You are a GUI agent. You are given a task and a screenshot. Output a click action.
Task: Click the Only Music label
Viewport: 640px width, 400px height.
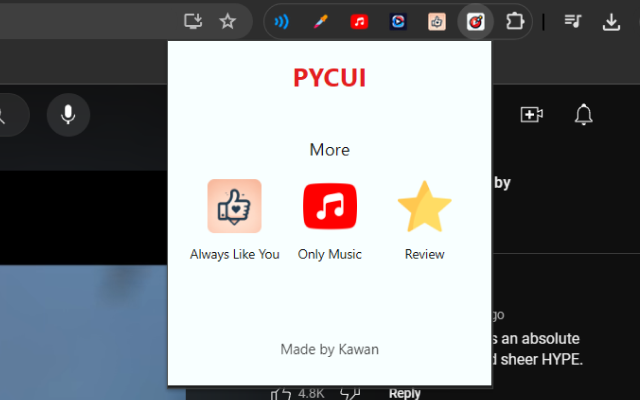[x=330, y=254]
